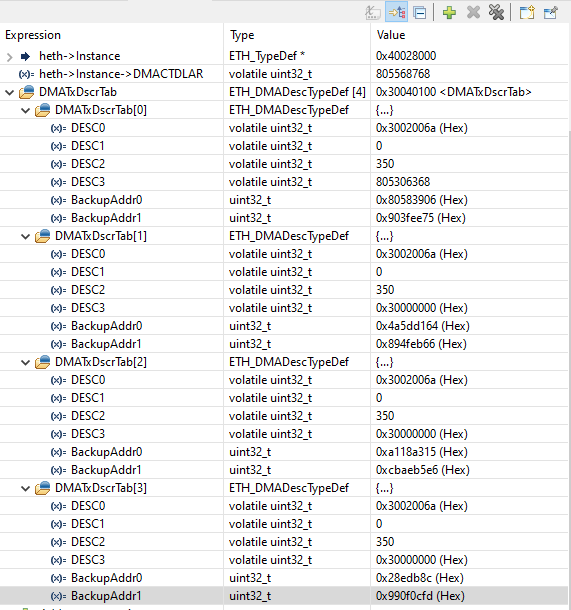
Task: Click the Remove Selected Expression X icon
Action: [473, 12]
